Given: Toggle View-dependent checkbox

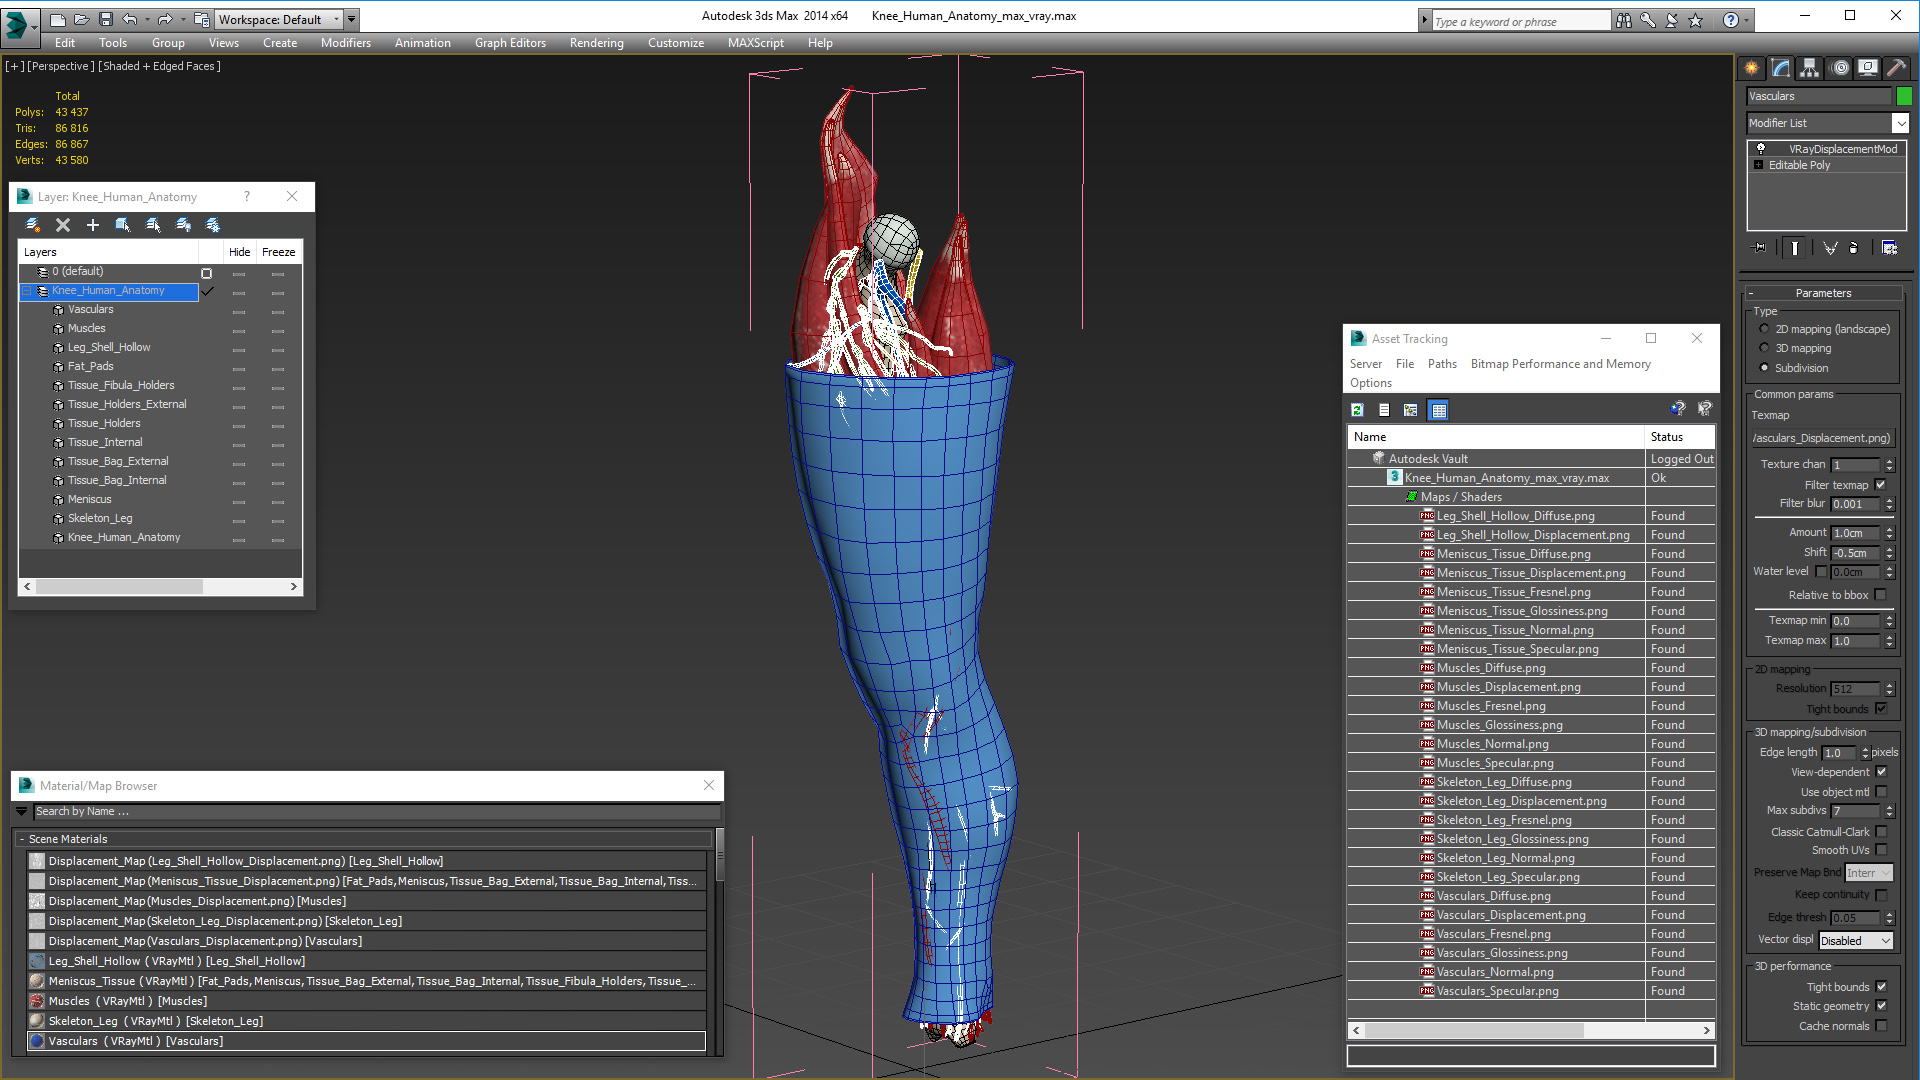Looking at the screenshot, I should pos(1881,772).
